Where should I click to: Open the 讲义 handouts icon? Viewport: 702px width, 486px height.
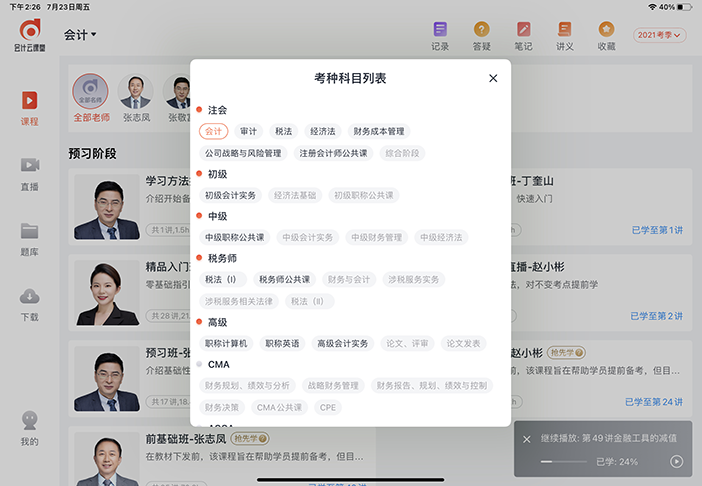coord(565,35)
